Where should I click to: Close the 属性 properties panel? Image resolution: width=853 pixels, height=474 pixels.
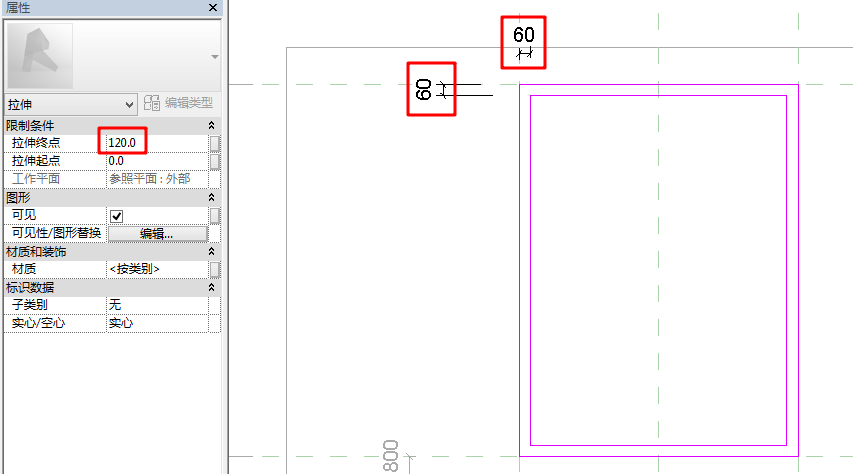point(213,8)
